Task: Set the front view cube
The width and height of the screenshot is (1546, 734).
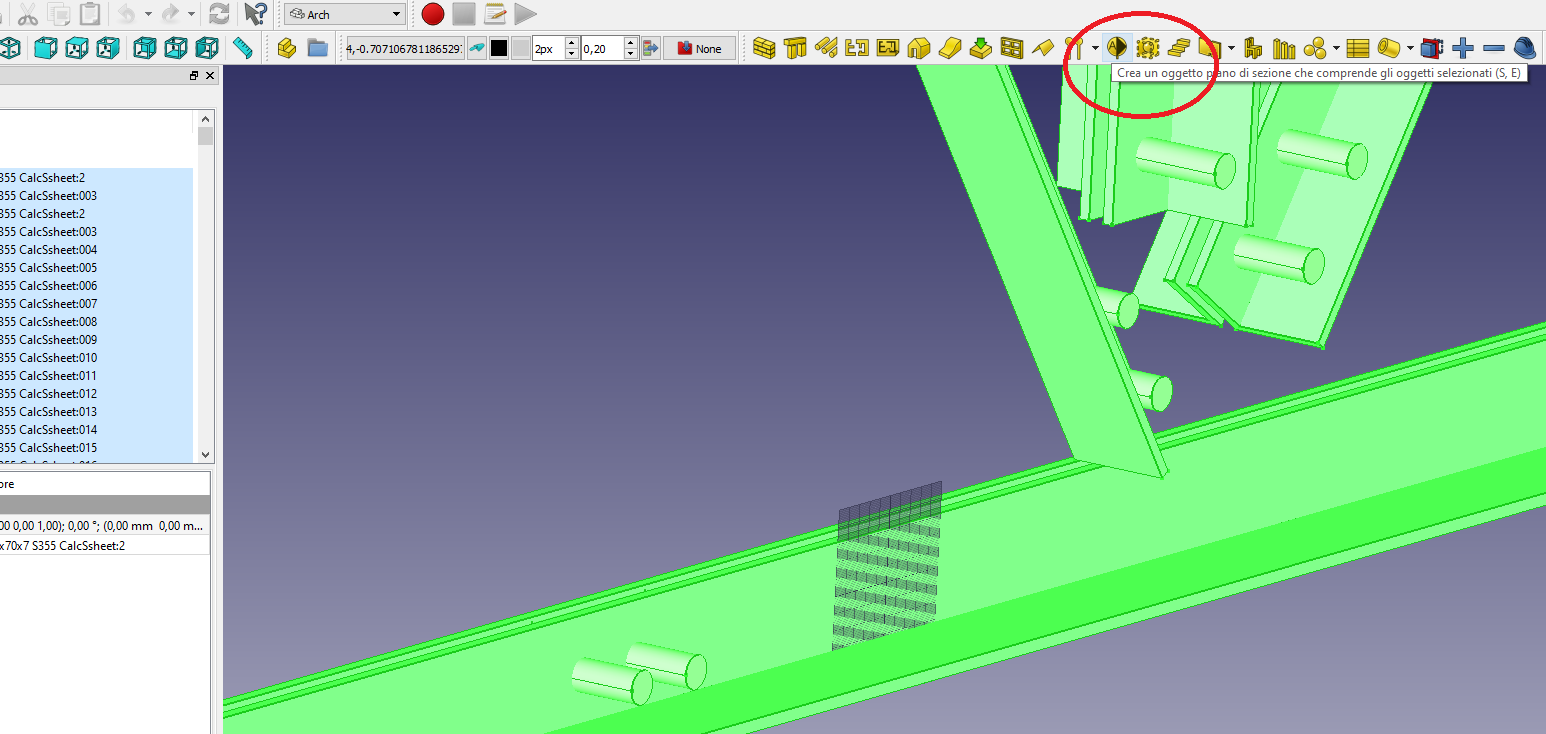Action: tap(45, 47)
